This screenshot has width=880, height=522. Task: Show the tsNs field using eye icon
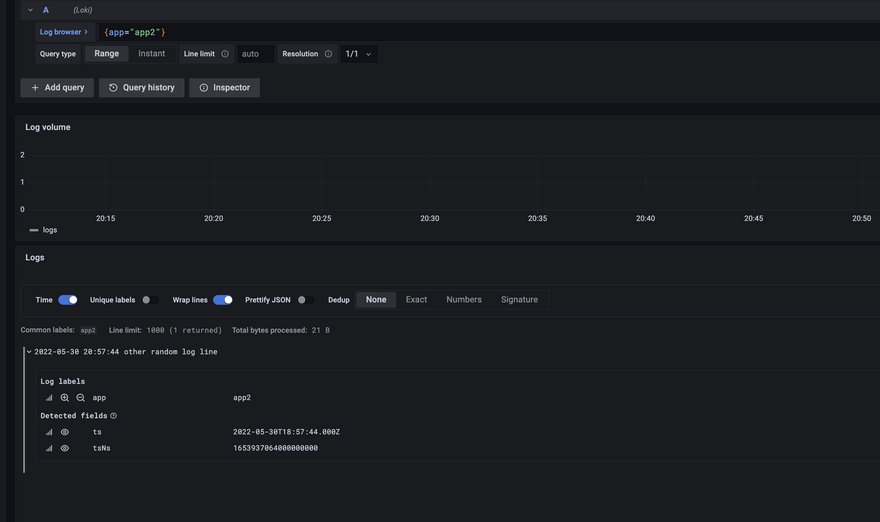coord(65,448)
